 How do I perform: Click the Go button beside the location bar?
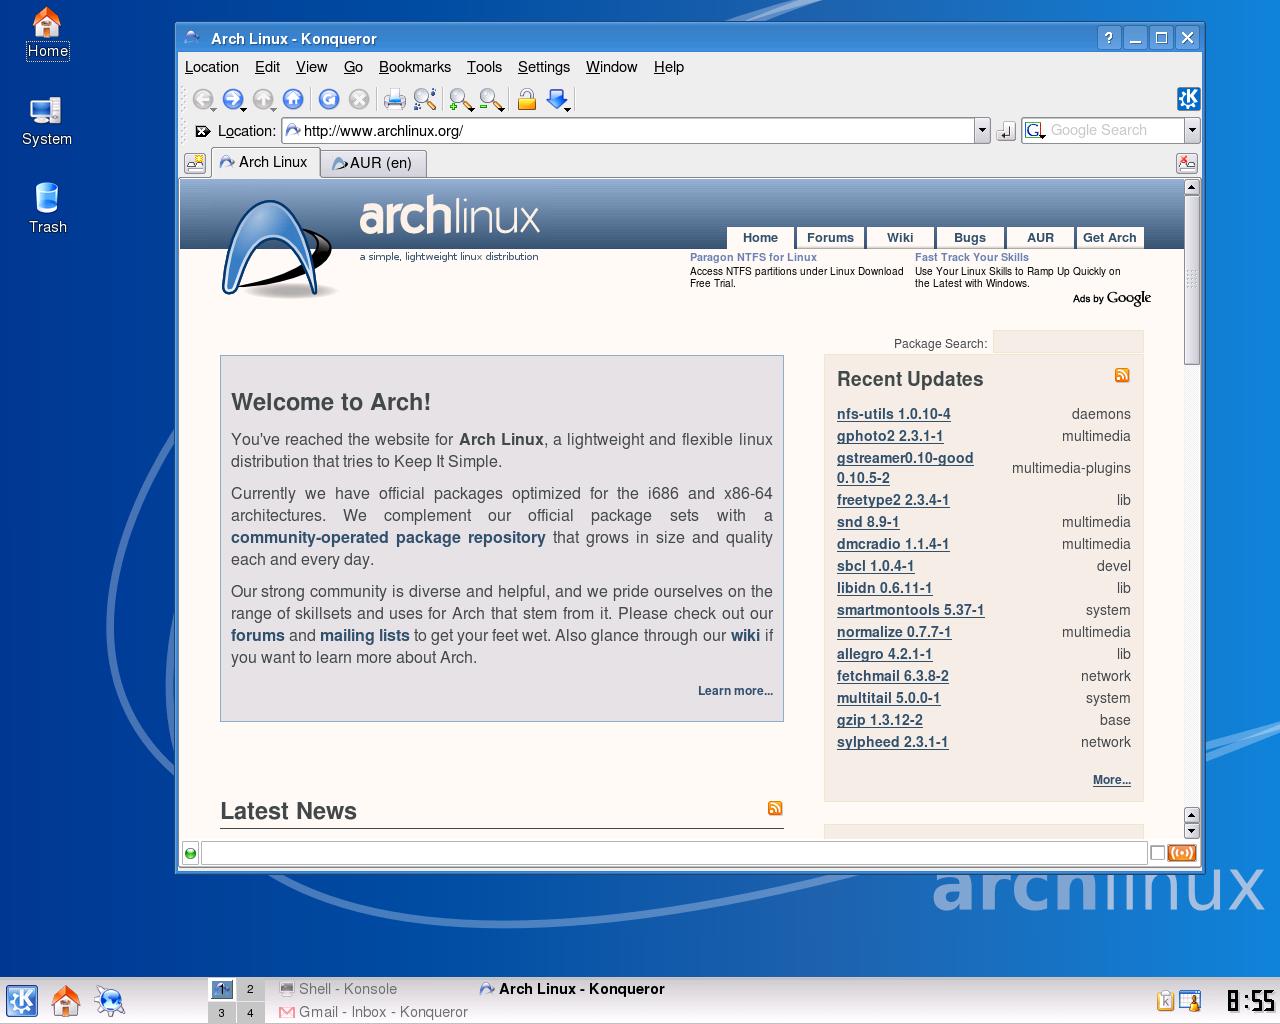1006,131
